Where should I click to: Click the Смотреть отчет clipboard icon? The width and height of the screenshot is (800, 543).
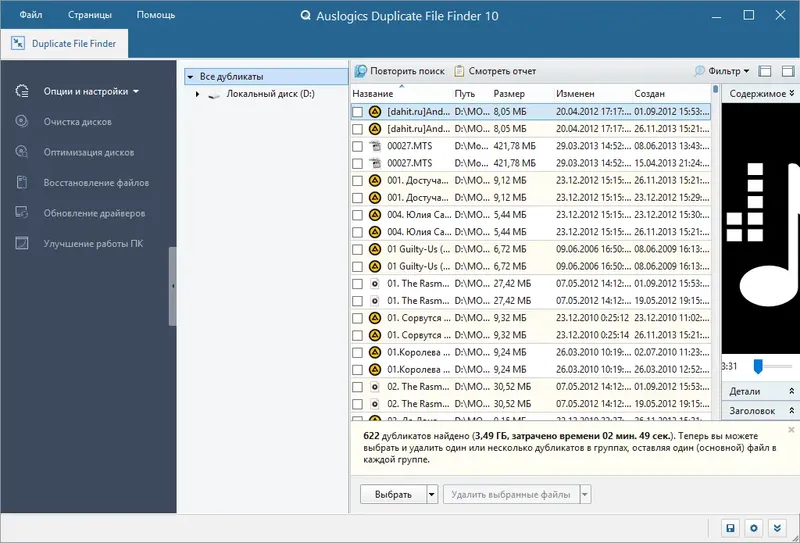click(459, 71)
